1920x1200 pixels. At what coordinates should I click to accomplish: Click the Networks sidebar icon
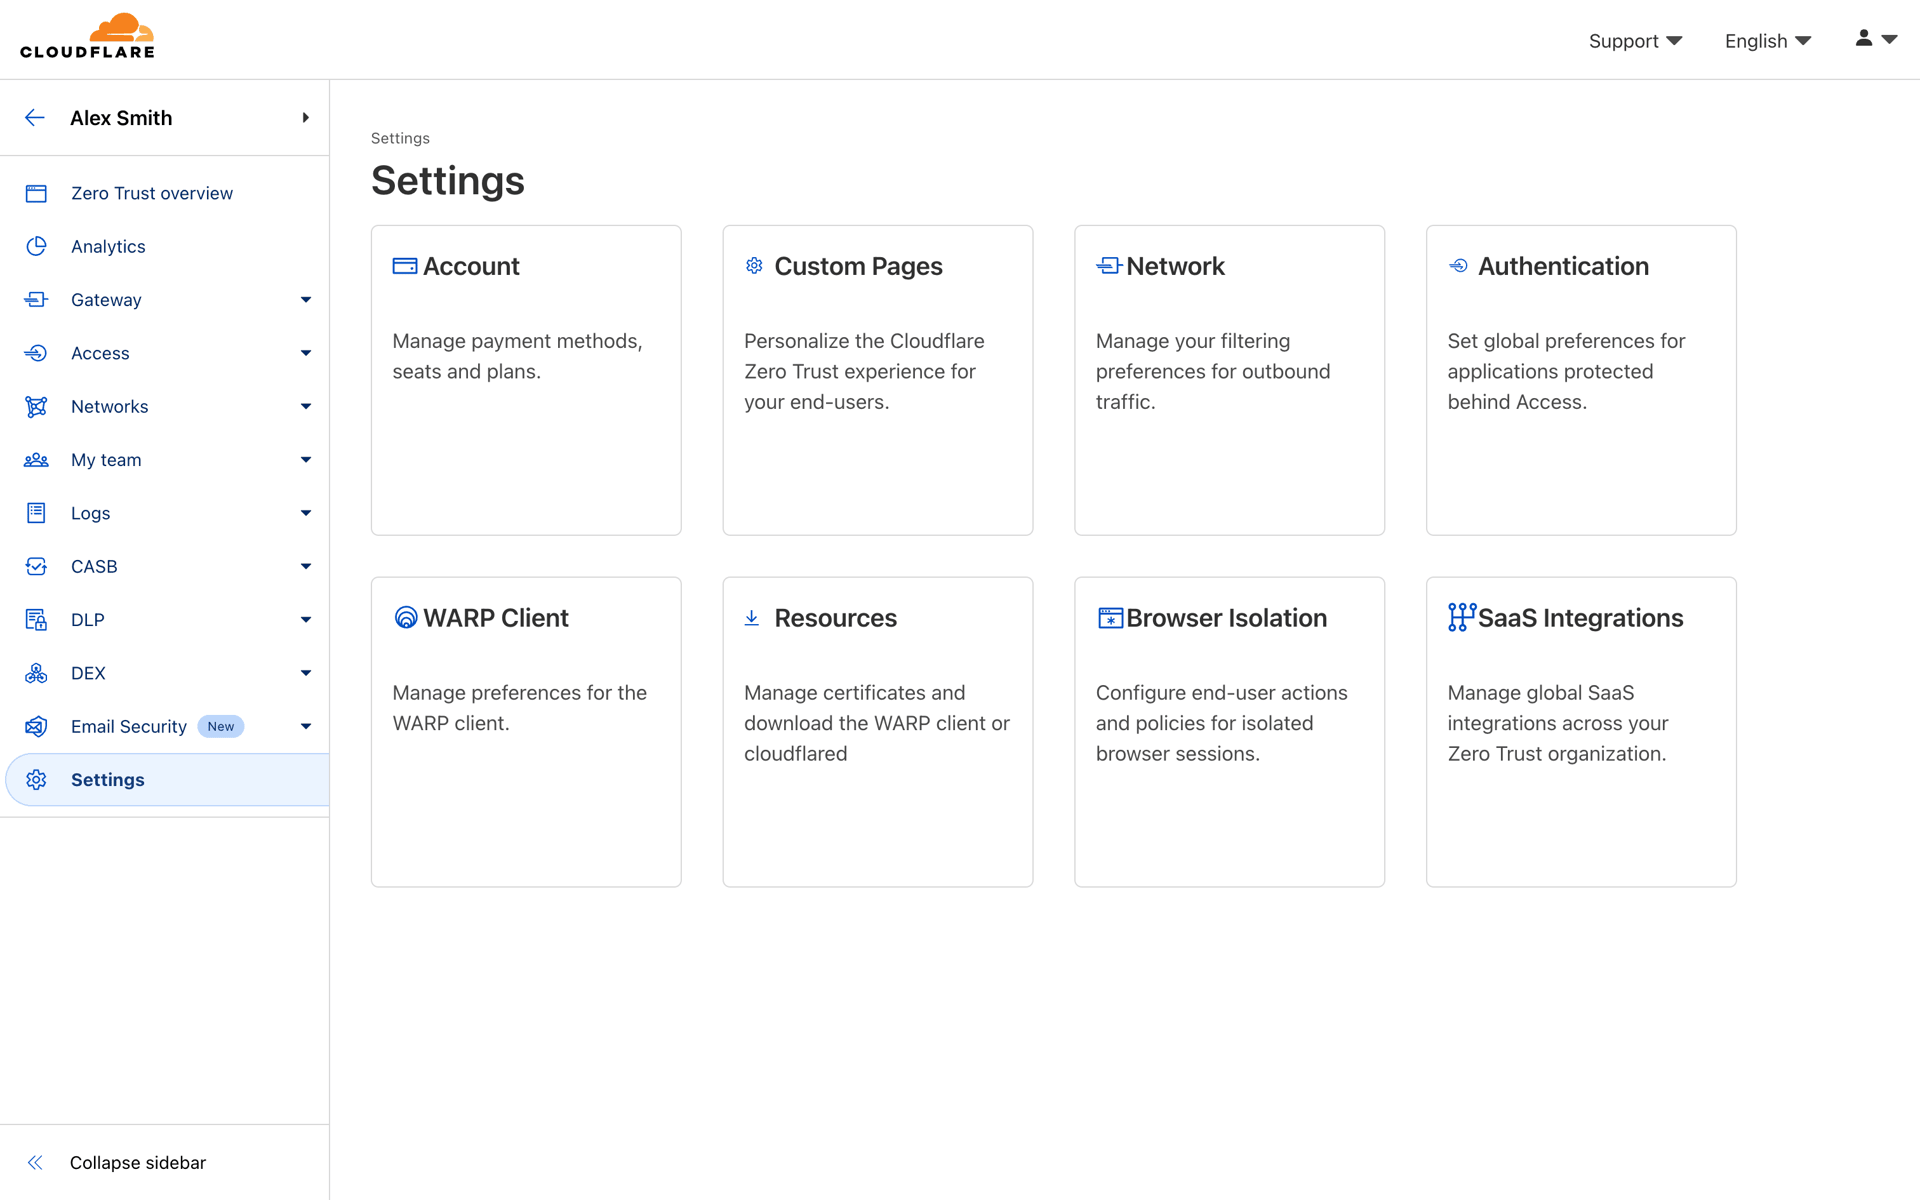point(36,406)
